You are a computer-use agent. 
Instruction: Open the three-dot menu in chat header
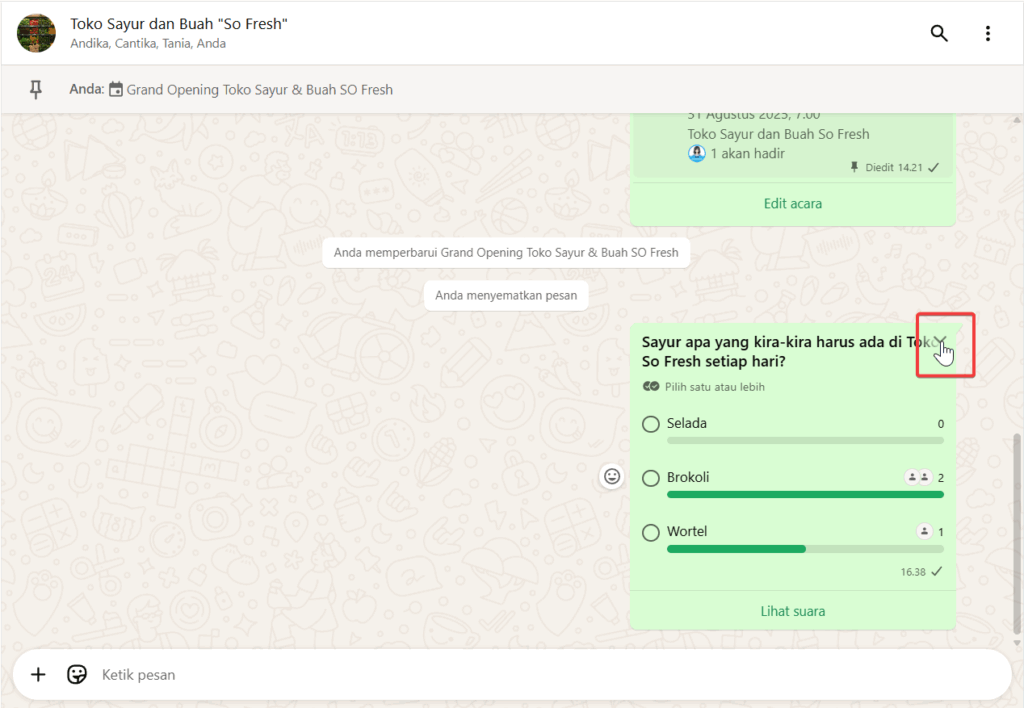click(x=987, y=33)
